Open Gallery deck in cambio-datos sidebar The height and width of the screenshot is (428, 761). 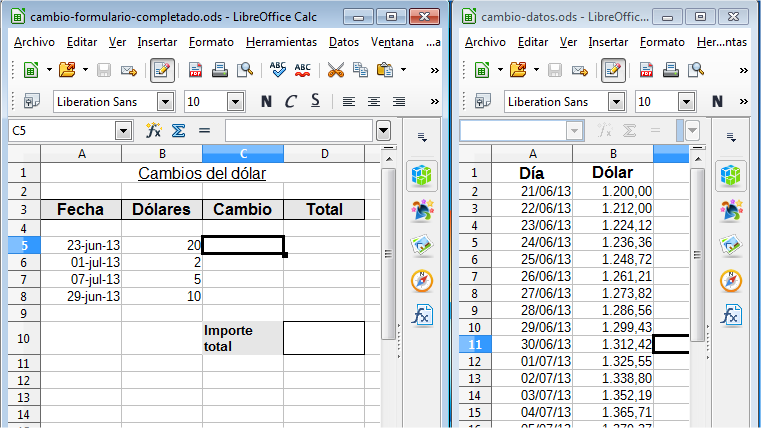tap(730, 246)
